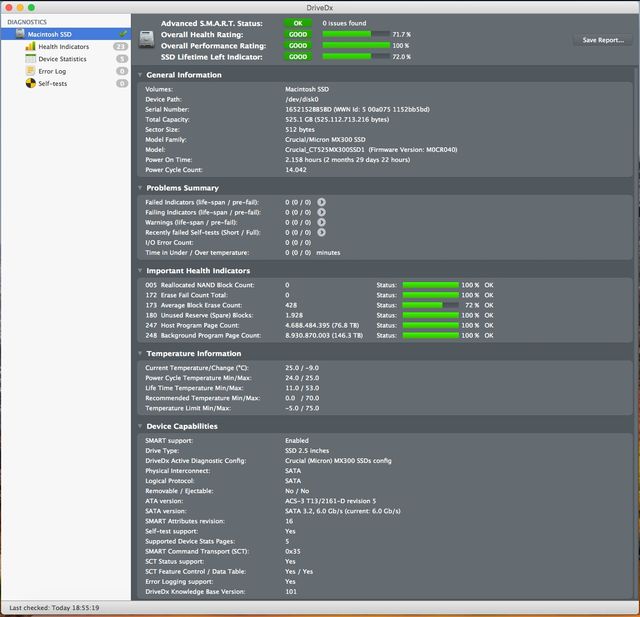The width and height of the screenshot is (640, 617).
Task: Click the Background Program Page Count value
Action: (x=324, y=335)
